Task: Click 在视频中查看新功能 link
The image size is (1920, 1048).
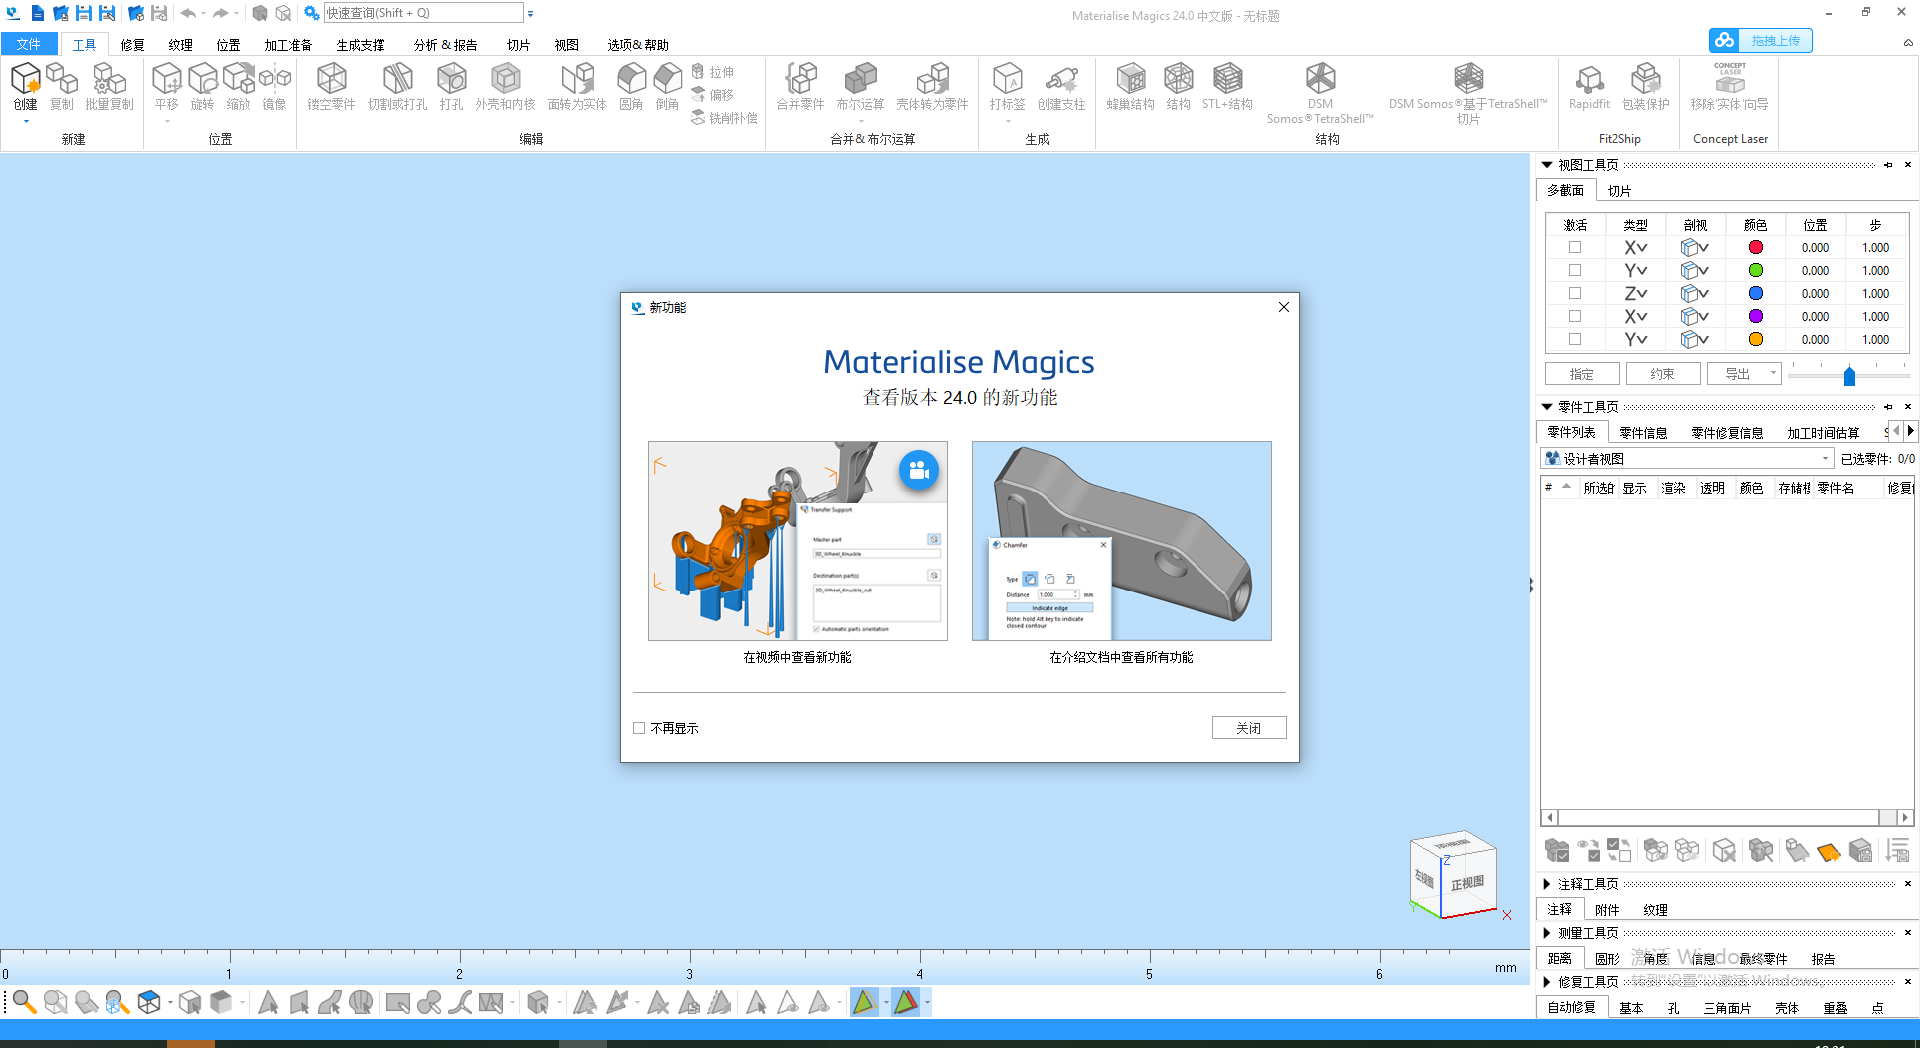Action: coord(797,657)
